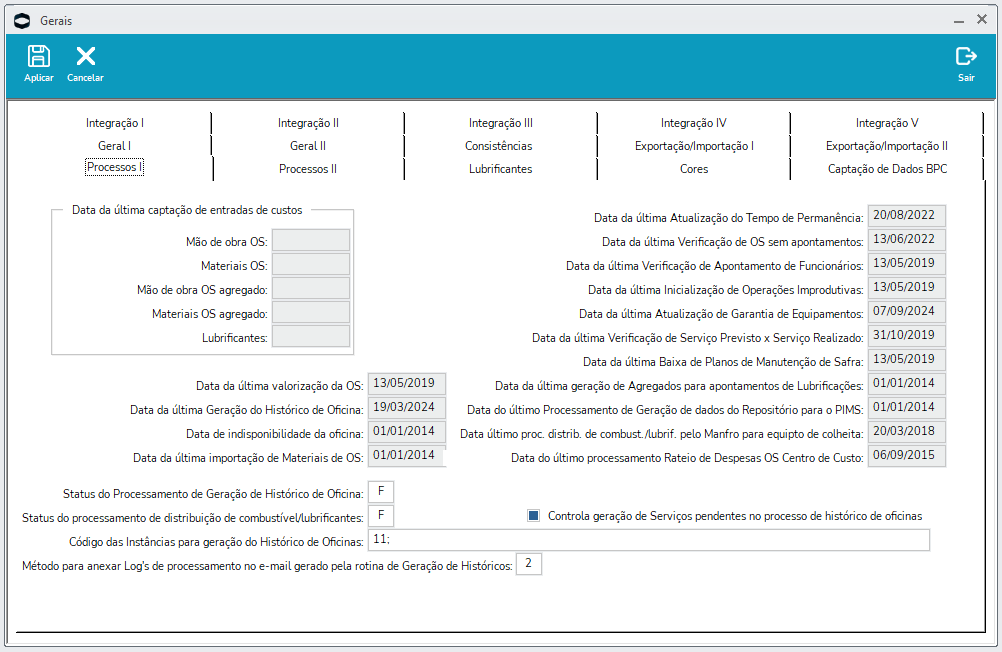Click Verificação de Apontamento de Funcionários date
The image size is (1002, 652).
point(907,264)
